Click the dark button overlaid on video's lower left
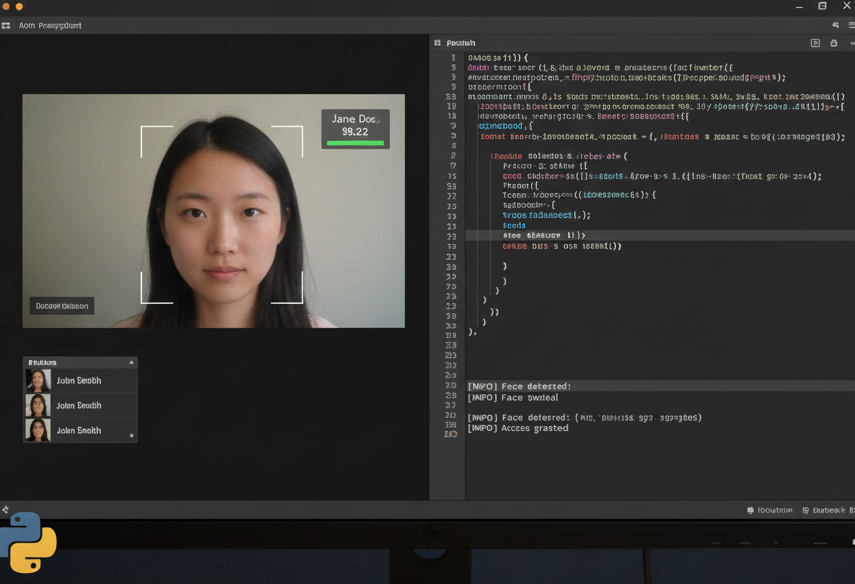The width and height of the screenshot is (855, 584). 62,306
